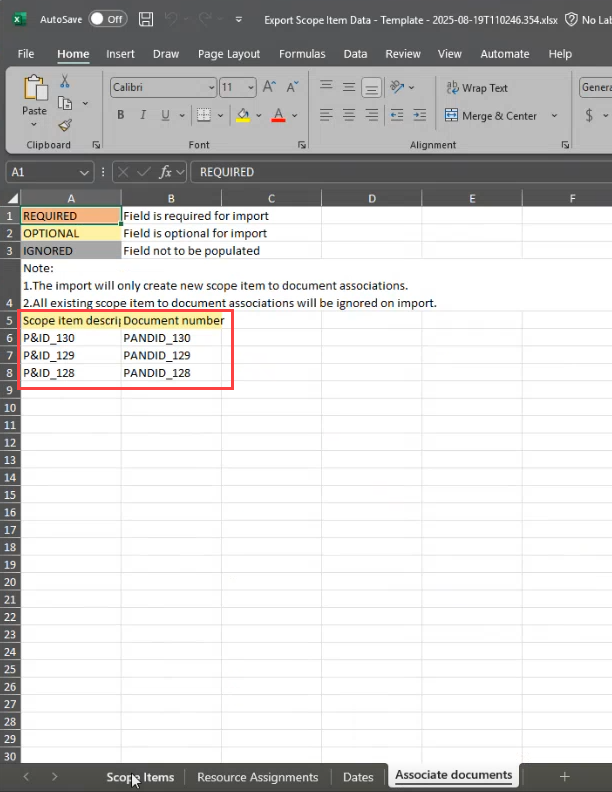The image size is (612, 792).
Task: Add a new sheet with plus icon
Action: coord(564,777)
